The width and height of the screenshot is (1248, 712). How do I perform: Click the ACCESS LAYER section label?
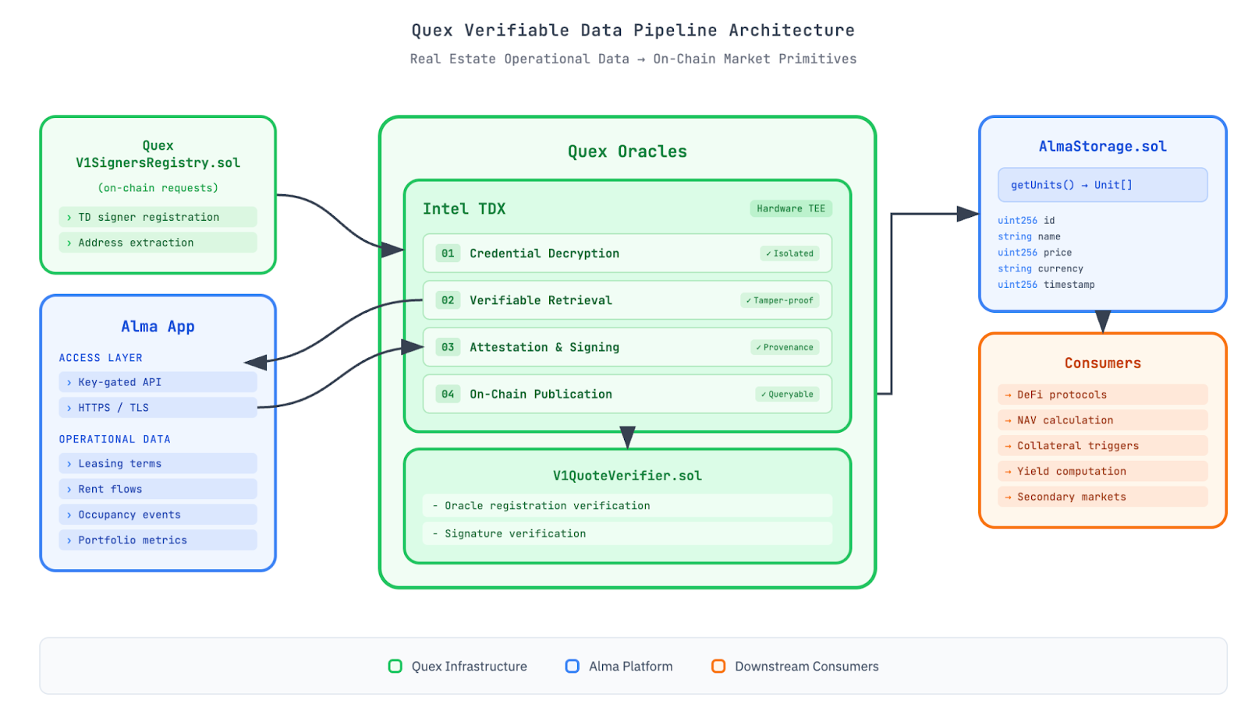pos(100,357)
